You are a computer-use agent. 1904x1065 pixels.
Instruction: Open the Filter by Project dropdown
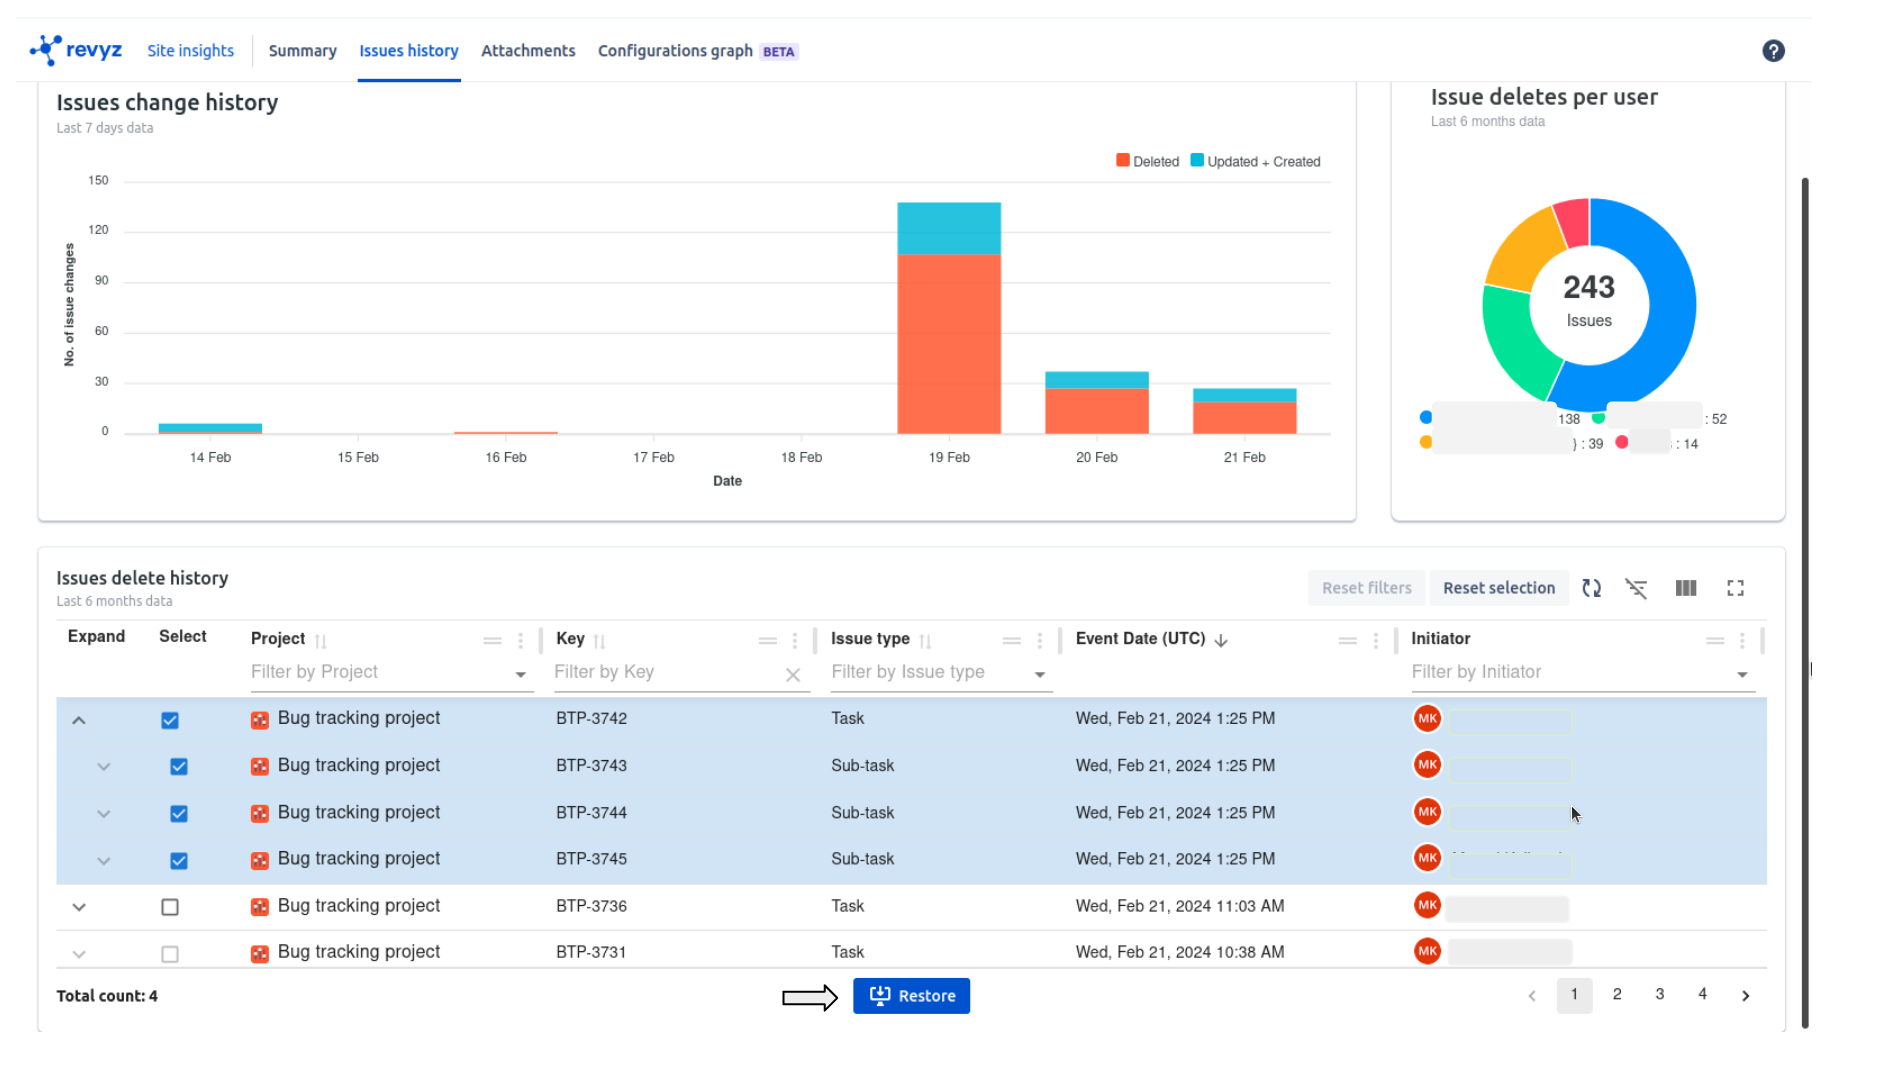520,675
